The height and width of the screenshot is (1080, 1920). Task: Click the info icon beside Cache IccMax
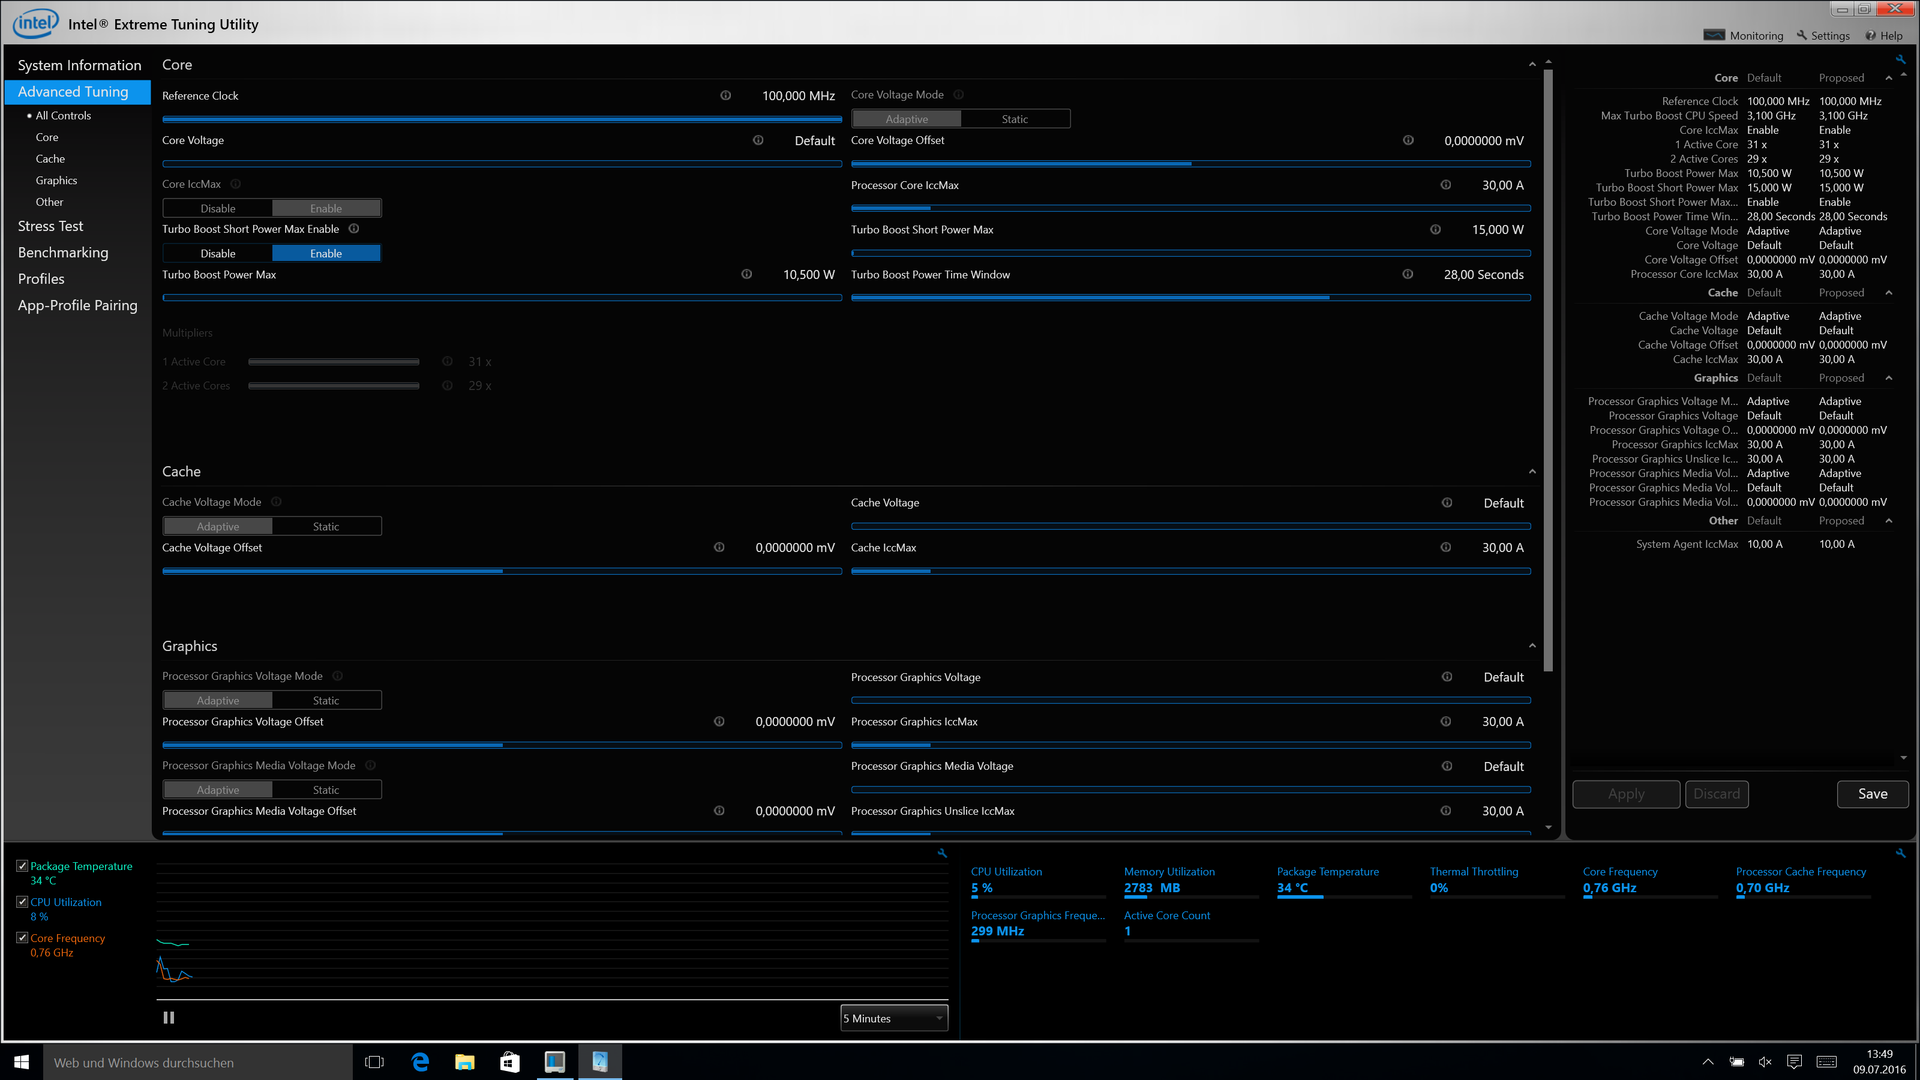(x=1445, y=548)
